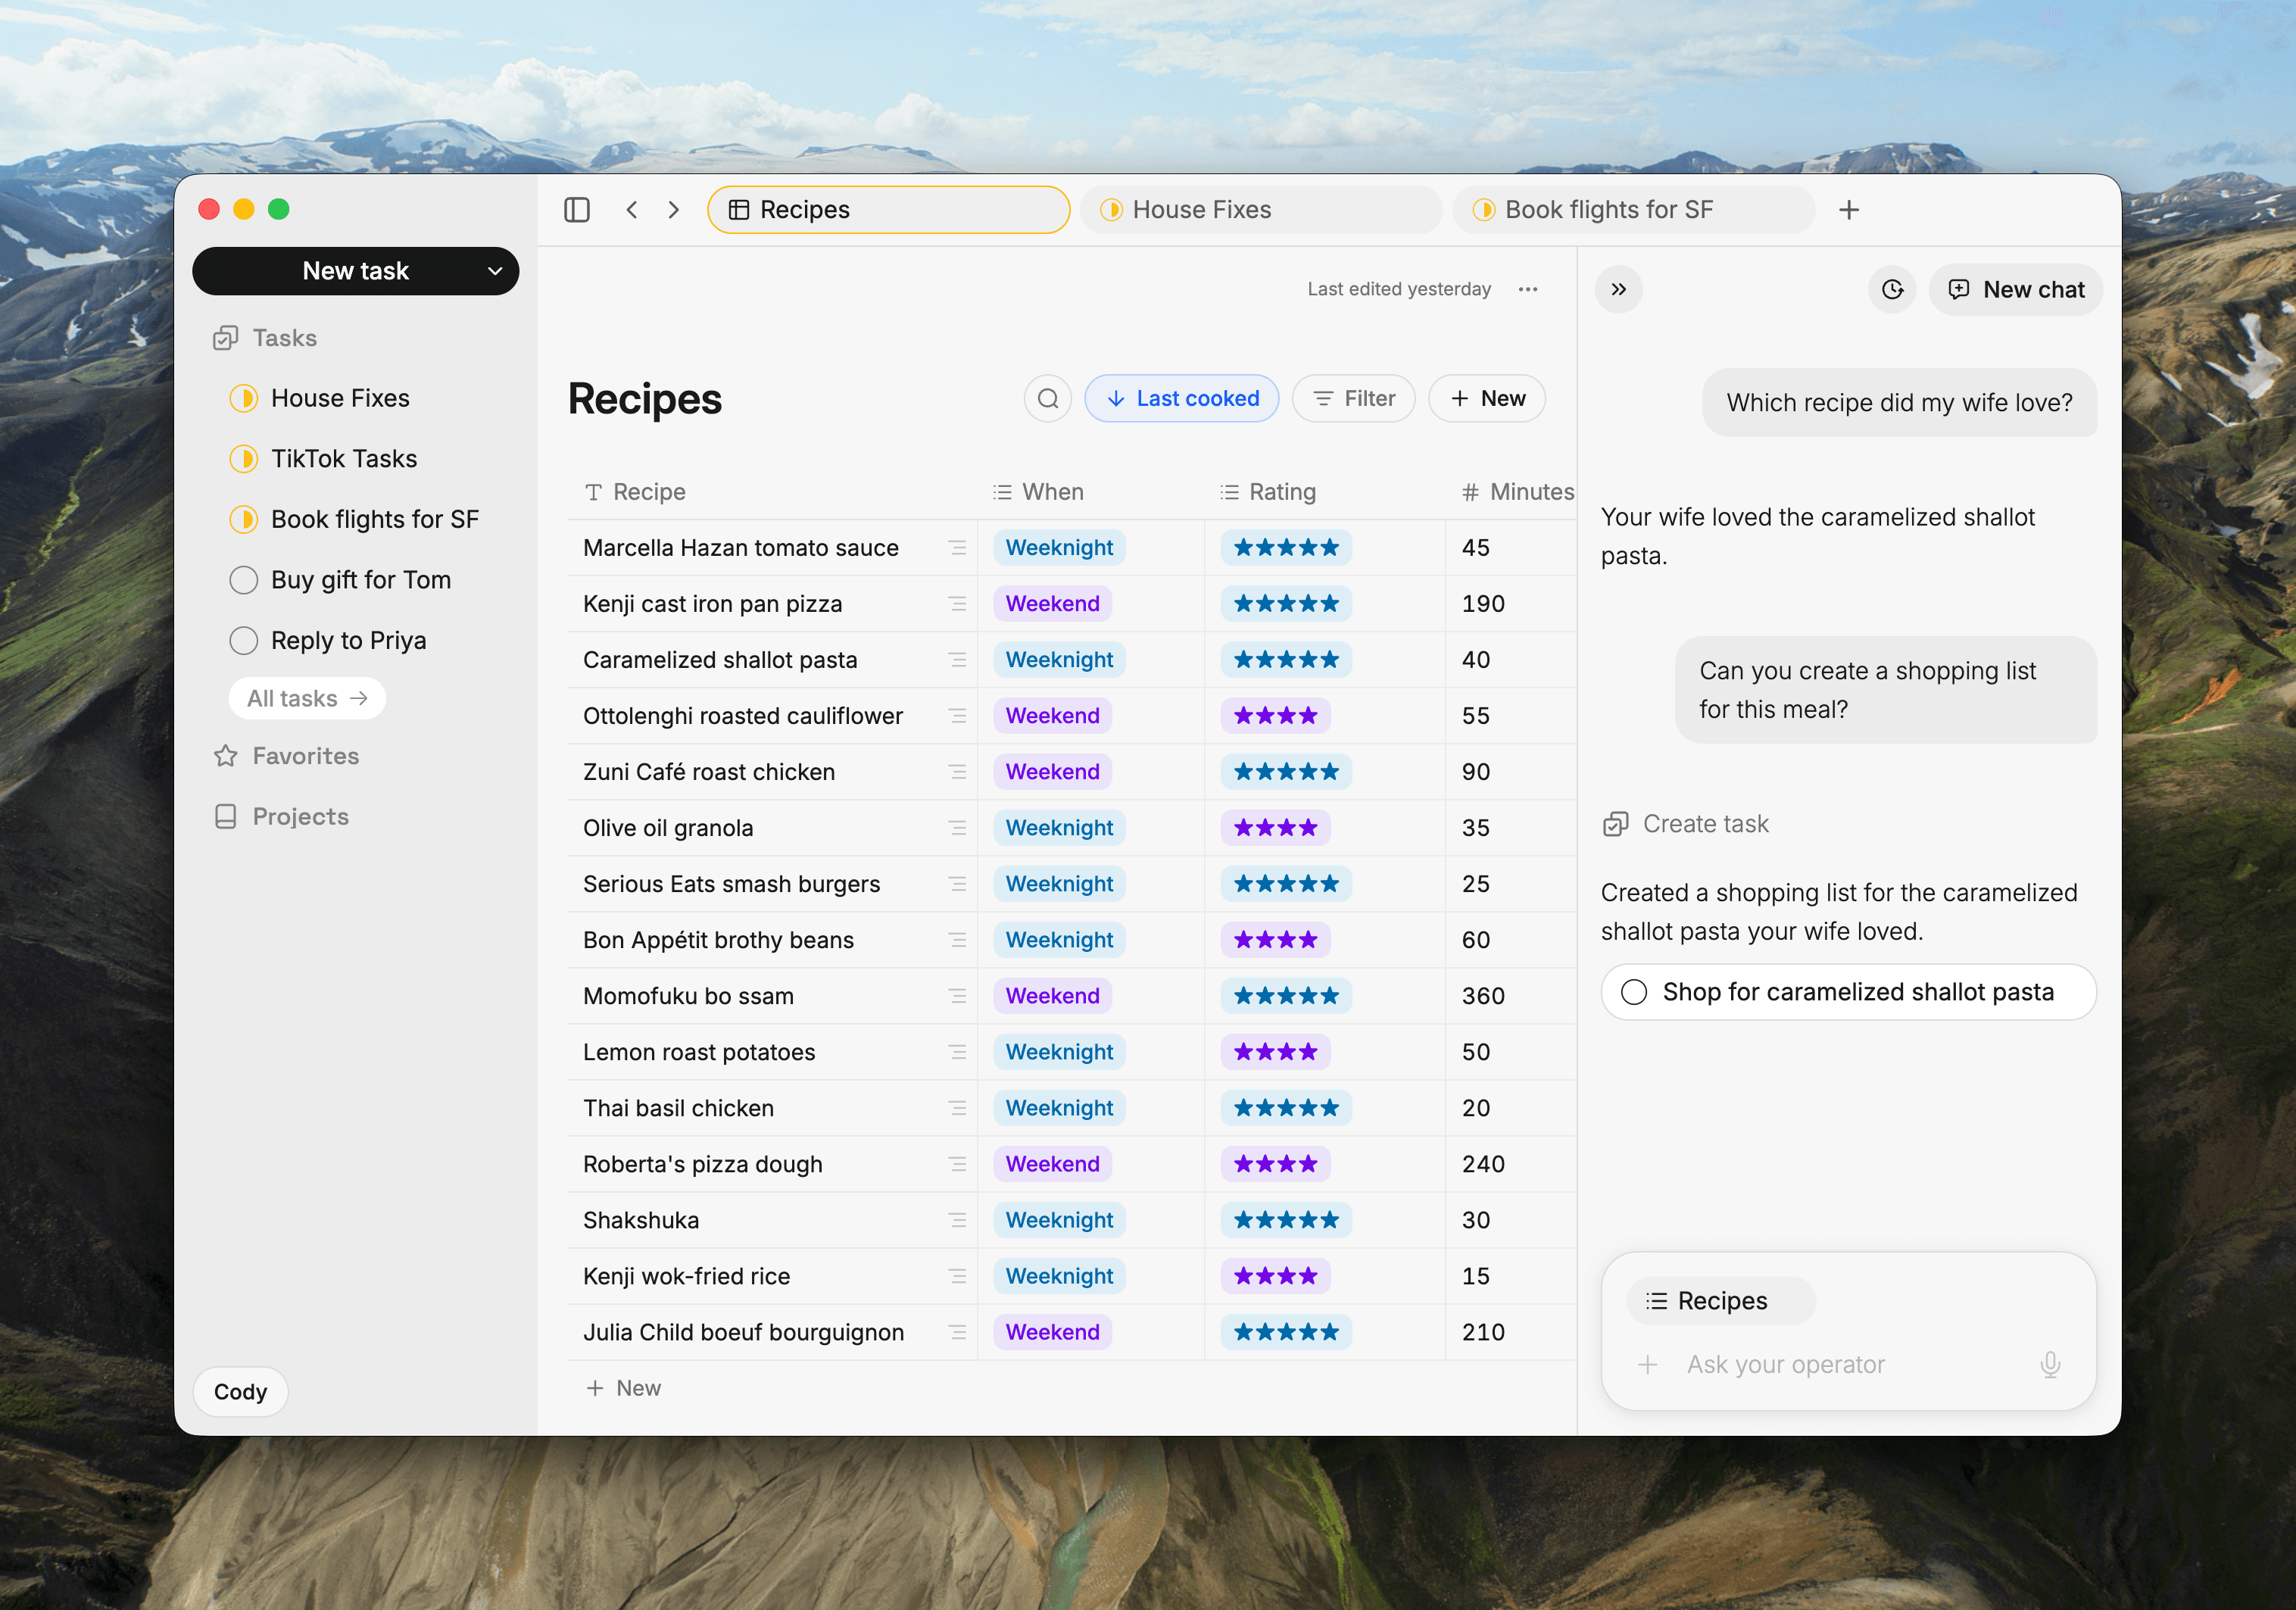This screenshot has height=1610, width=2296.
Task: Click the Create task icon in chat
Action: point(1616,824)
